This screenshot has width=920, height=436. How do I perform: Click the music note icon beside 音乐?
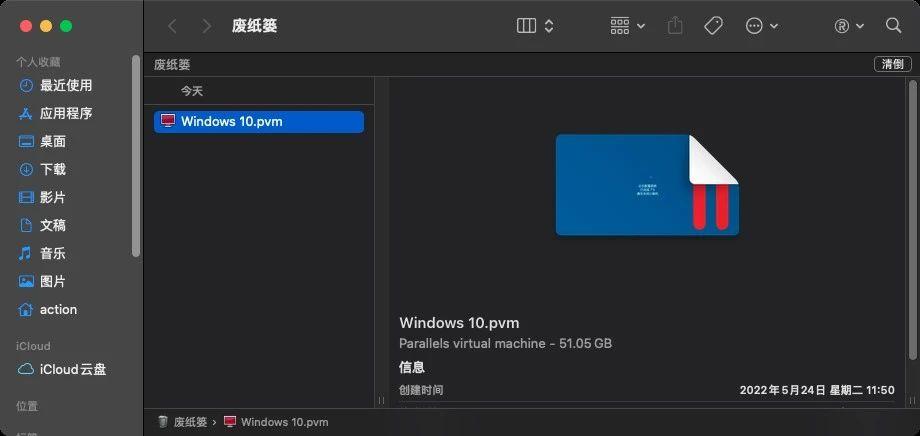tap(25, 254)
